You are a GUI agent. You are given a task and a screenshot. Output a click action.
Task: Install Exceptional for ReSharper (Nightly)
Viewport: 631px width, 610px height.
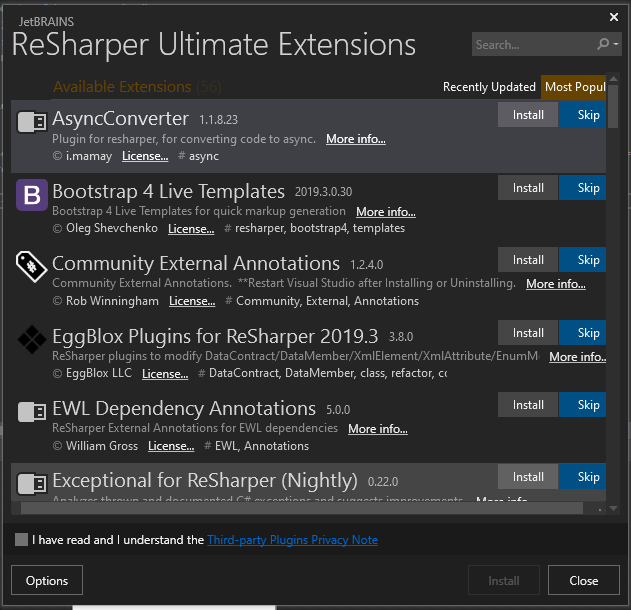click(x=528, y=476)
